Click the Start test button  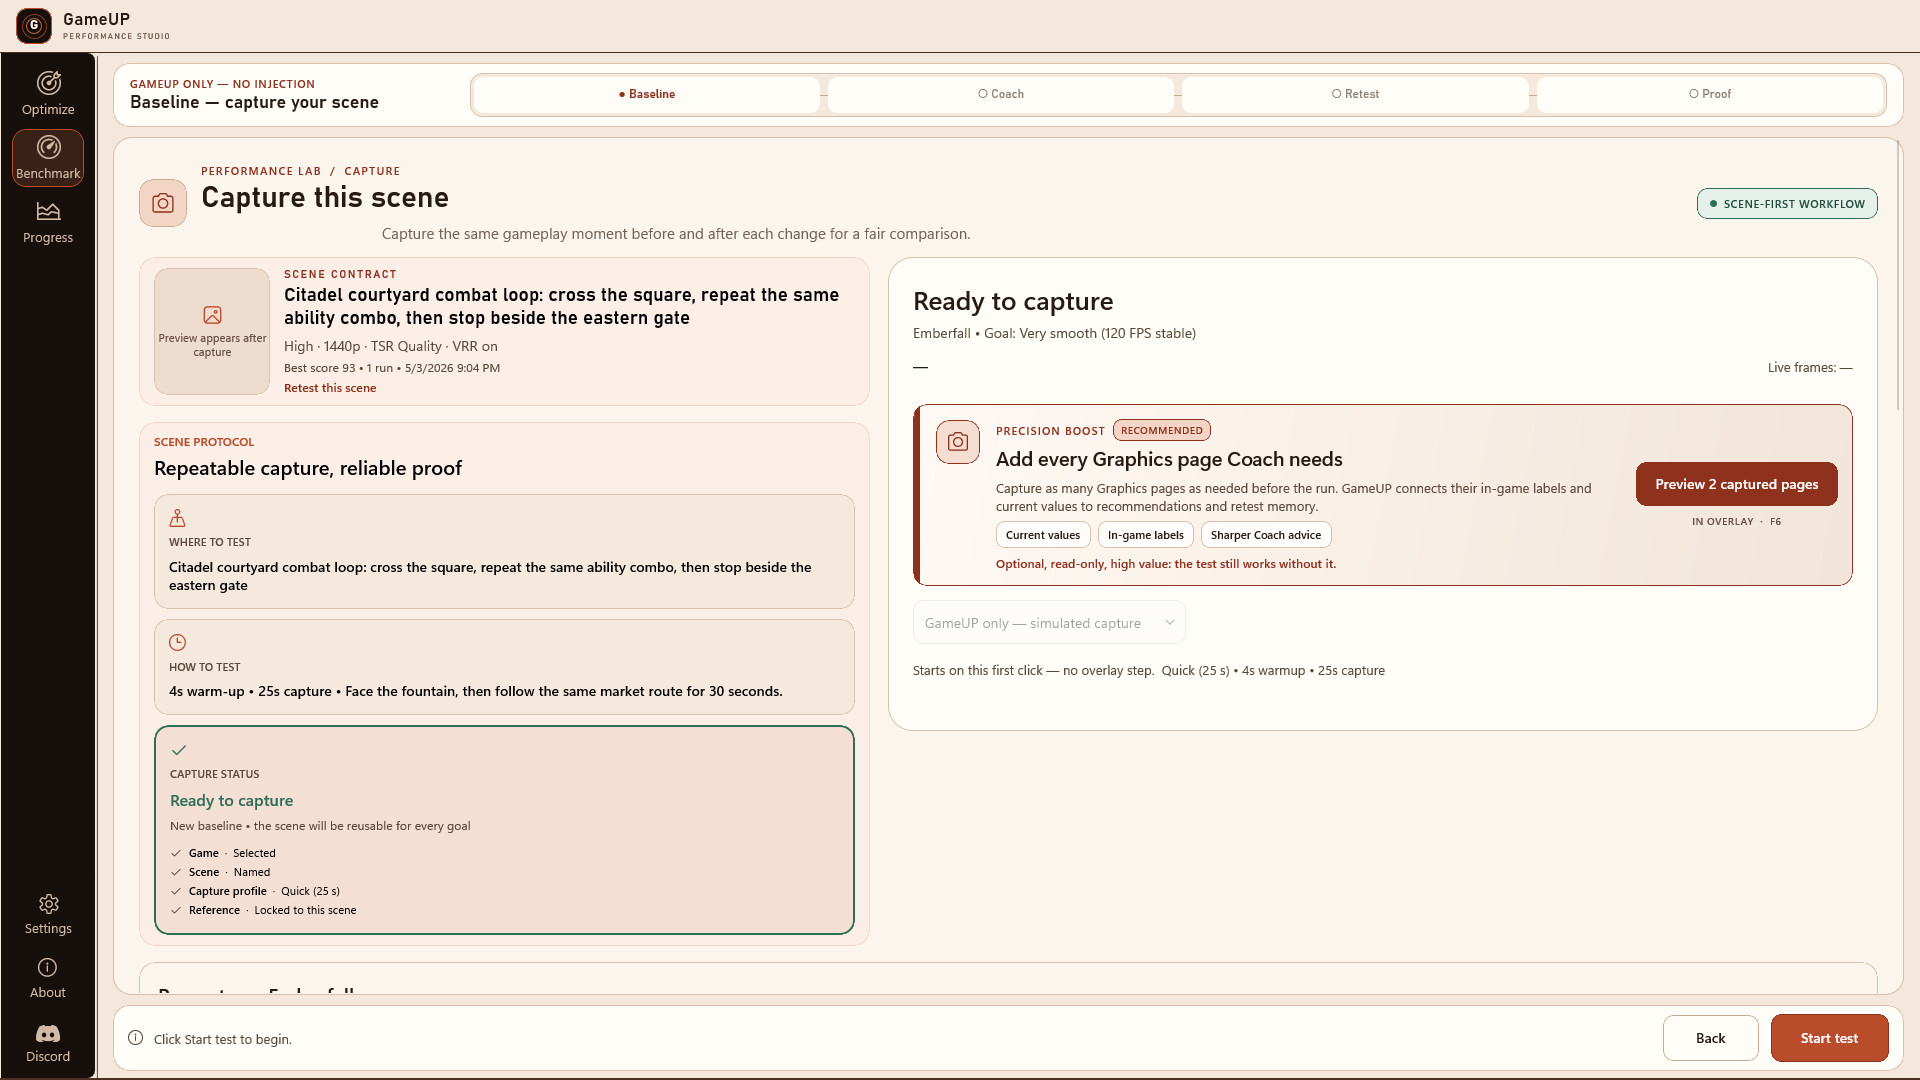1829,1038
